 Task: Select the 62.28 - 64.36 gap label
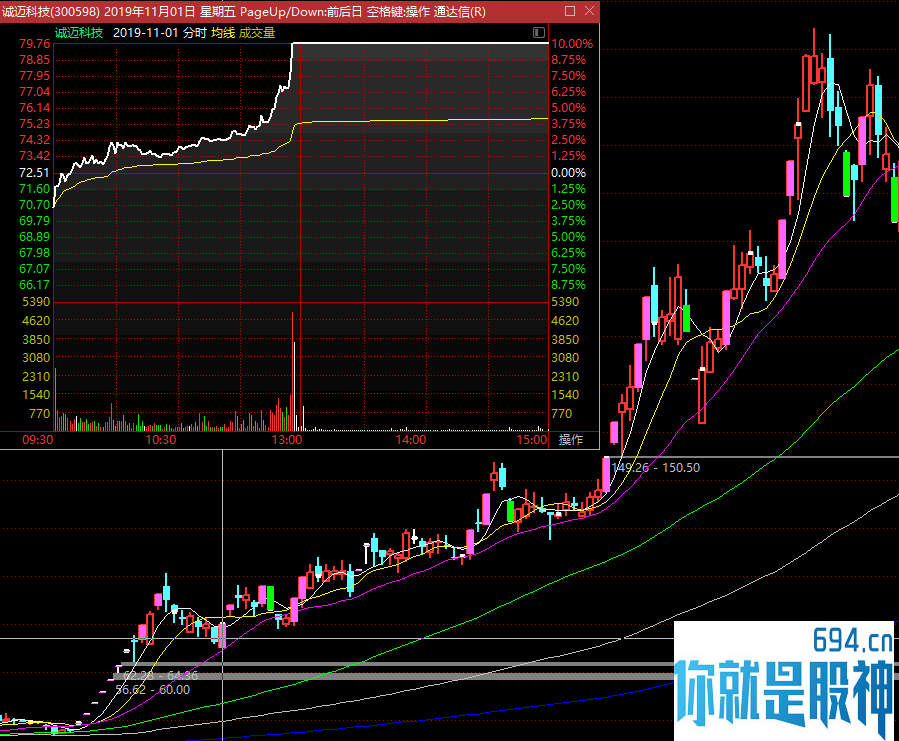tap(161, 676)
